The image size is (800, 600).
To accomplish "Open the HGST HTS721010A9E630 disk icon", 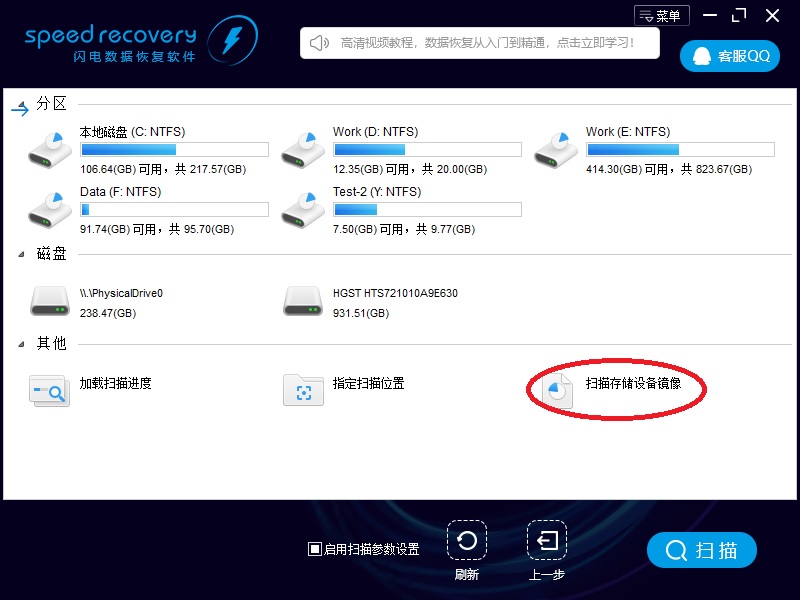I will (x=303, y=298).
